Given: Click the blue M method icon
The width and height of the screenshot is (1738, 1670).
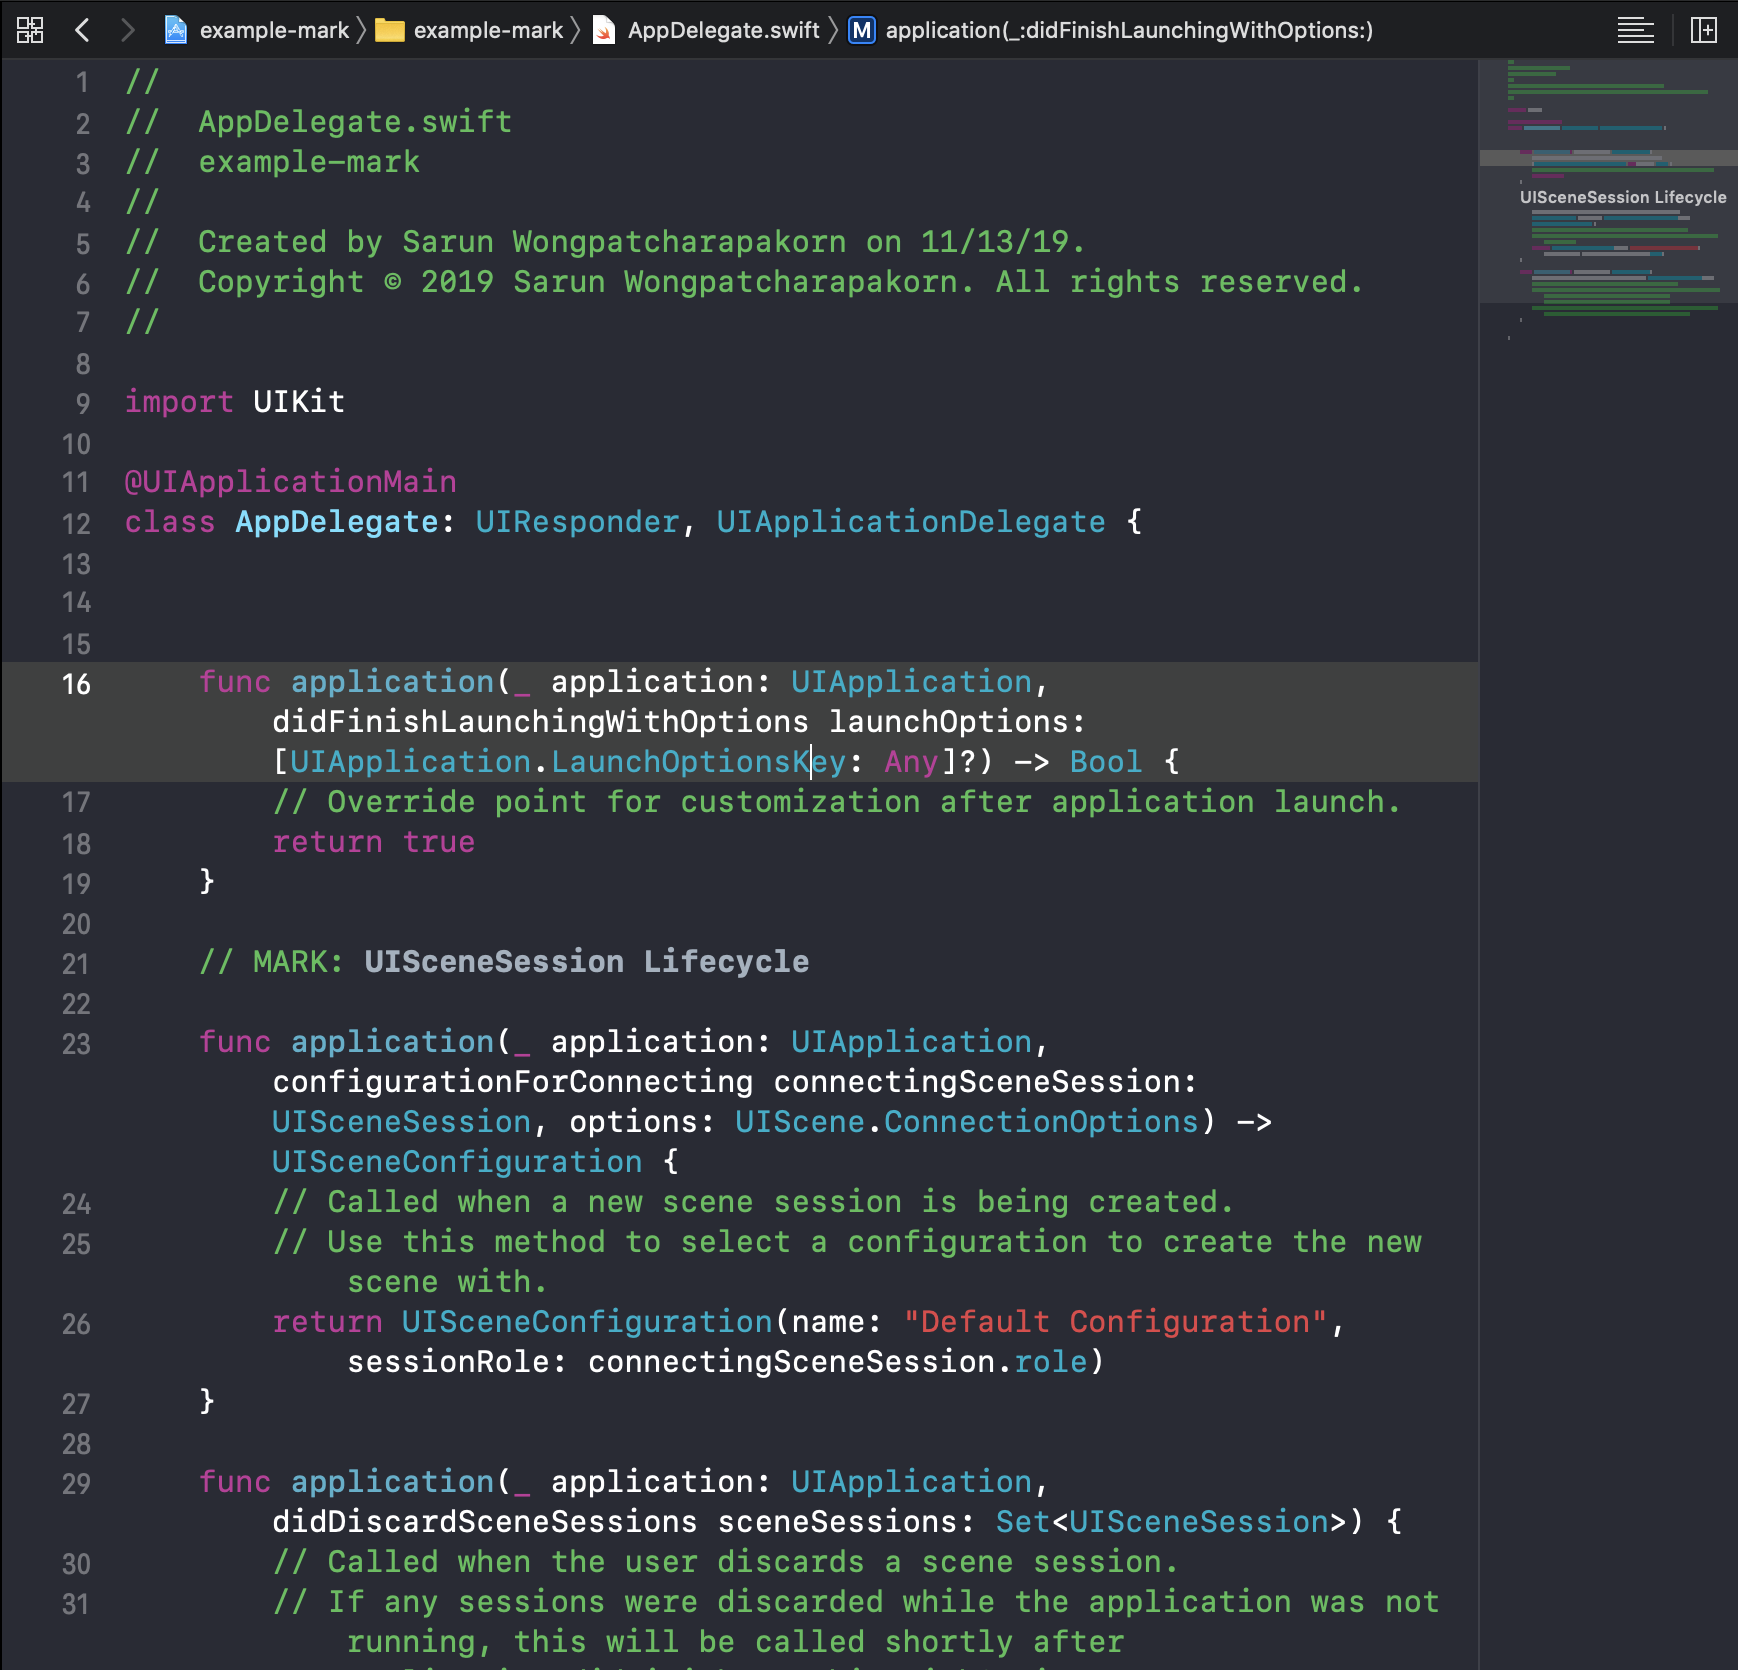Looking at the screenshot, I should (x=861, y=30).
